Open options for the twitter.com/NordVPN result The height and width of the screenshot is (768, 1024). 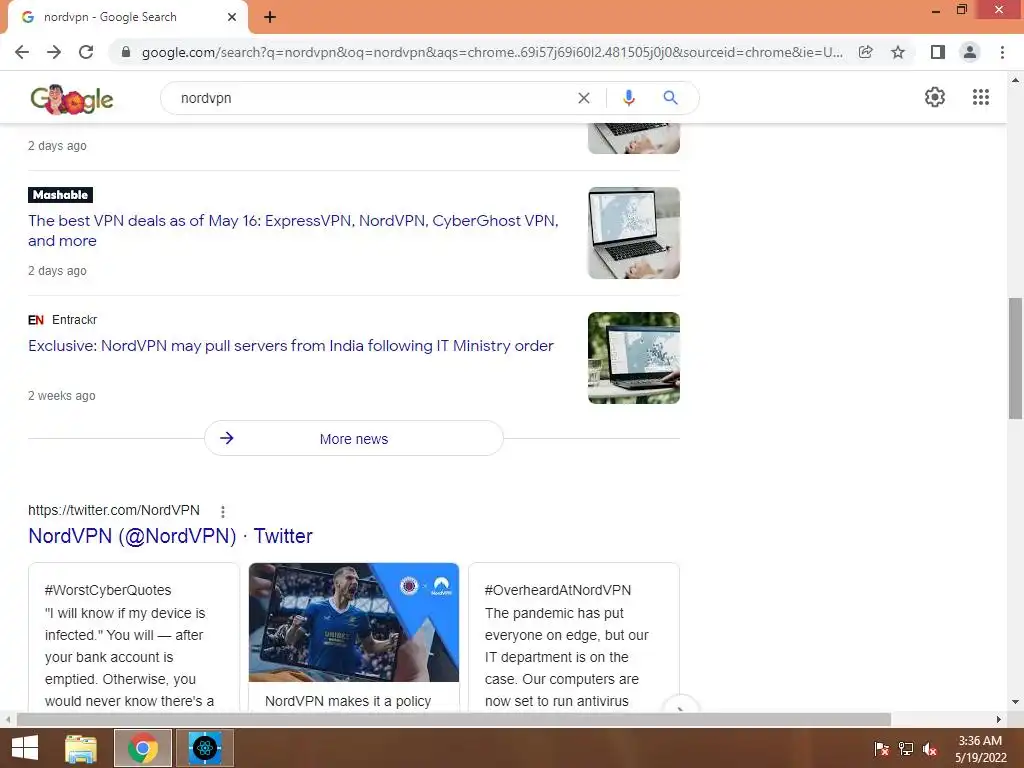(223, 511)
